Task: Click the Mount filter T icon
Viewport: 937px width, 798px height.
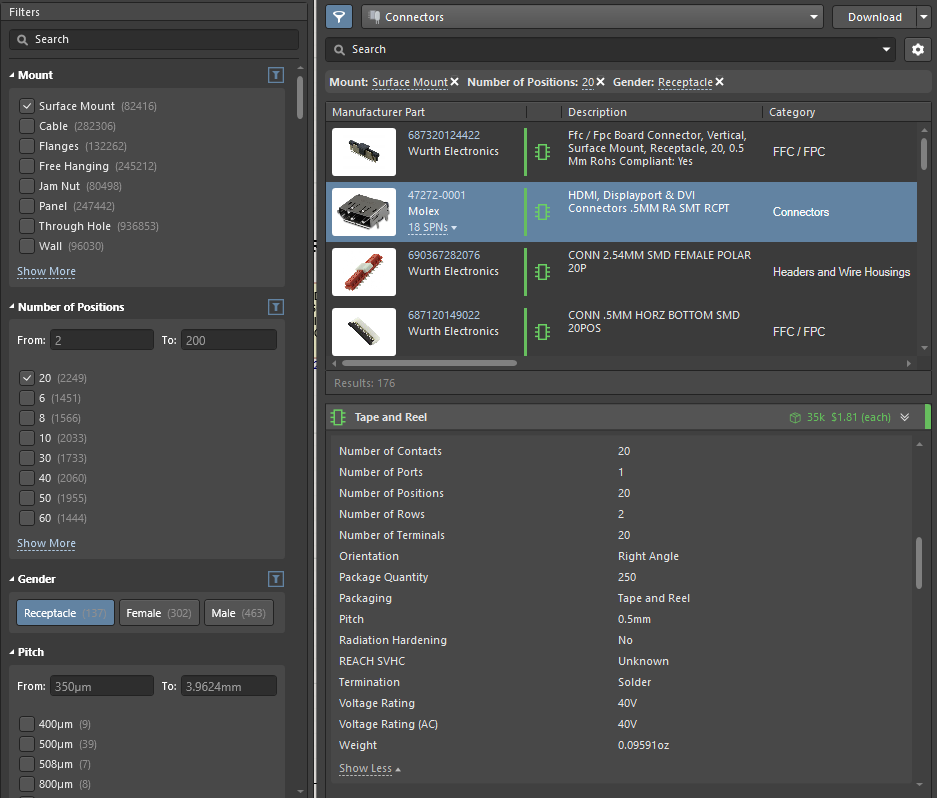Action: (276, 75)
